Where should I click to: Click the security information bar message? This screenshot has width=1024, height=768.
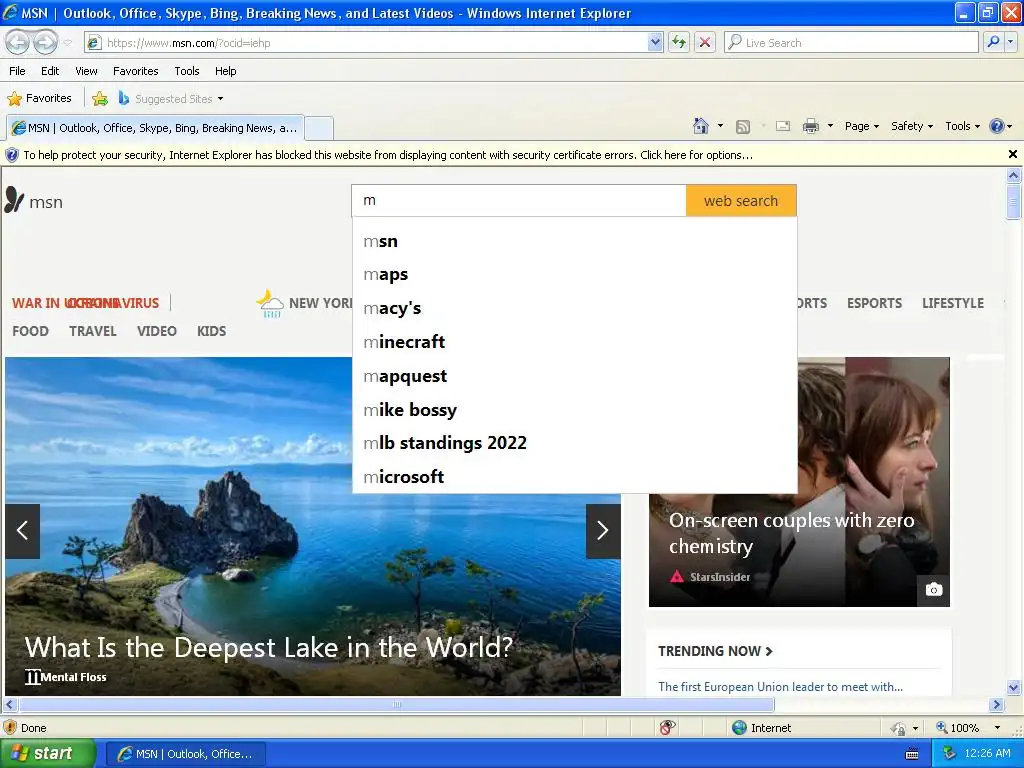pos(388,155)
